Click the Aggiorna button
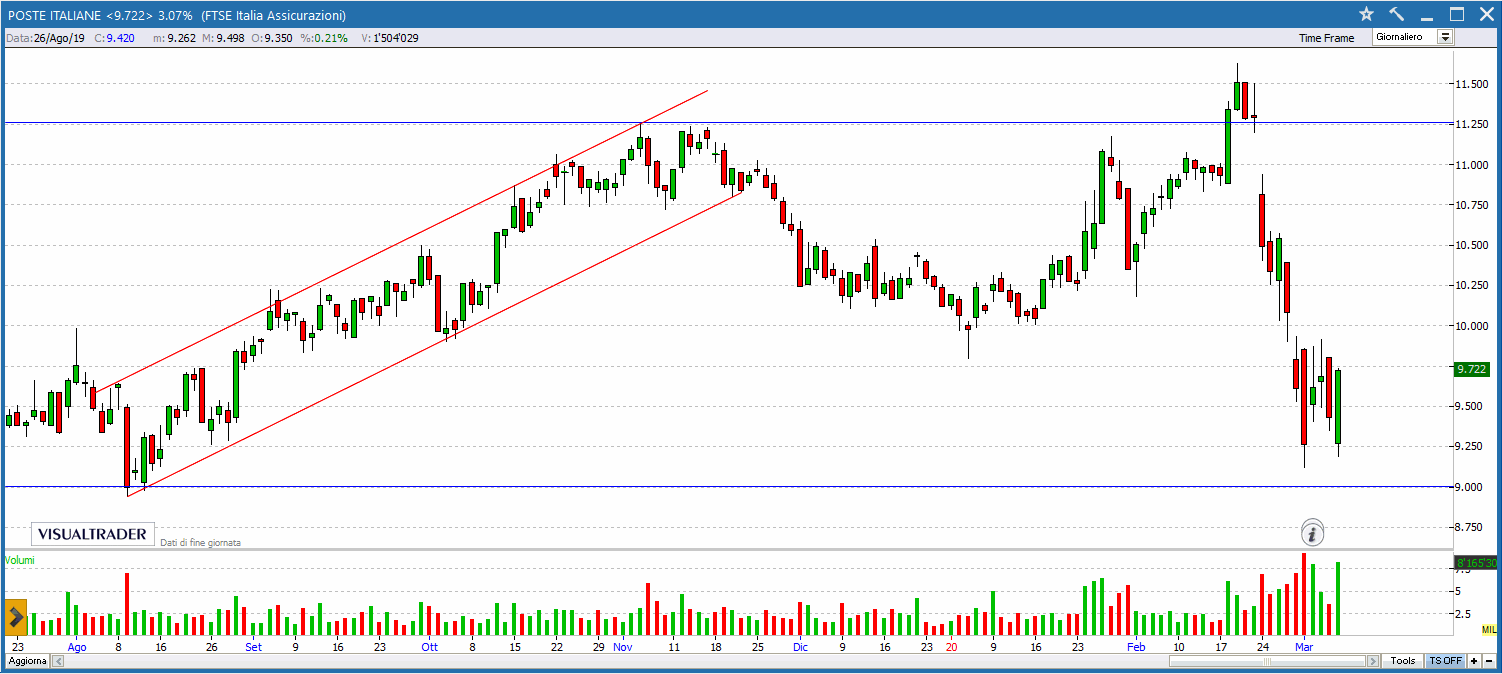This screenshot has height=674, width=1502. pos(27,662)
